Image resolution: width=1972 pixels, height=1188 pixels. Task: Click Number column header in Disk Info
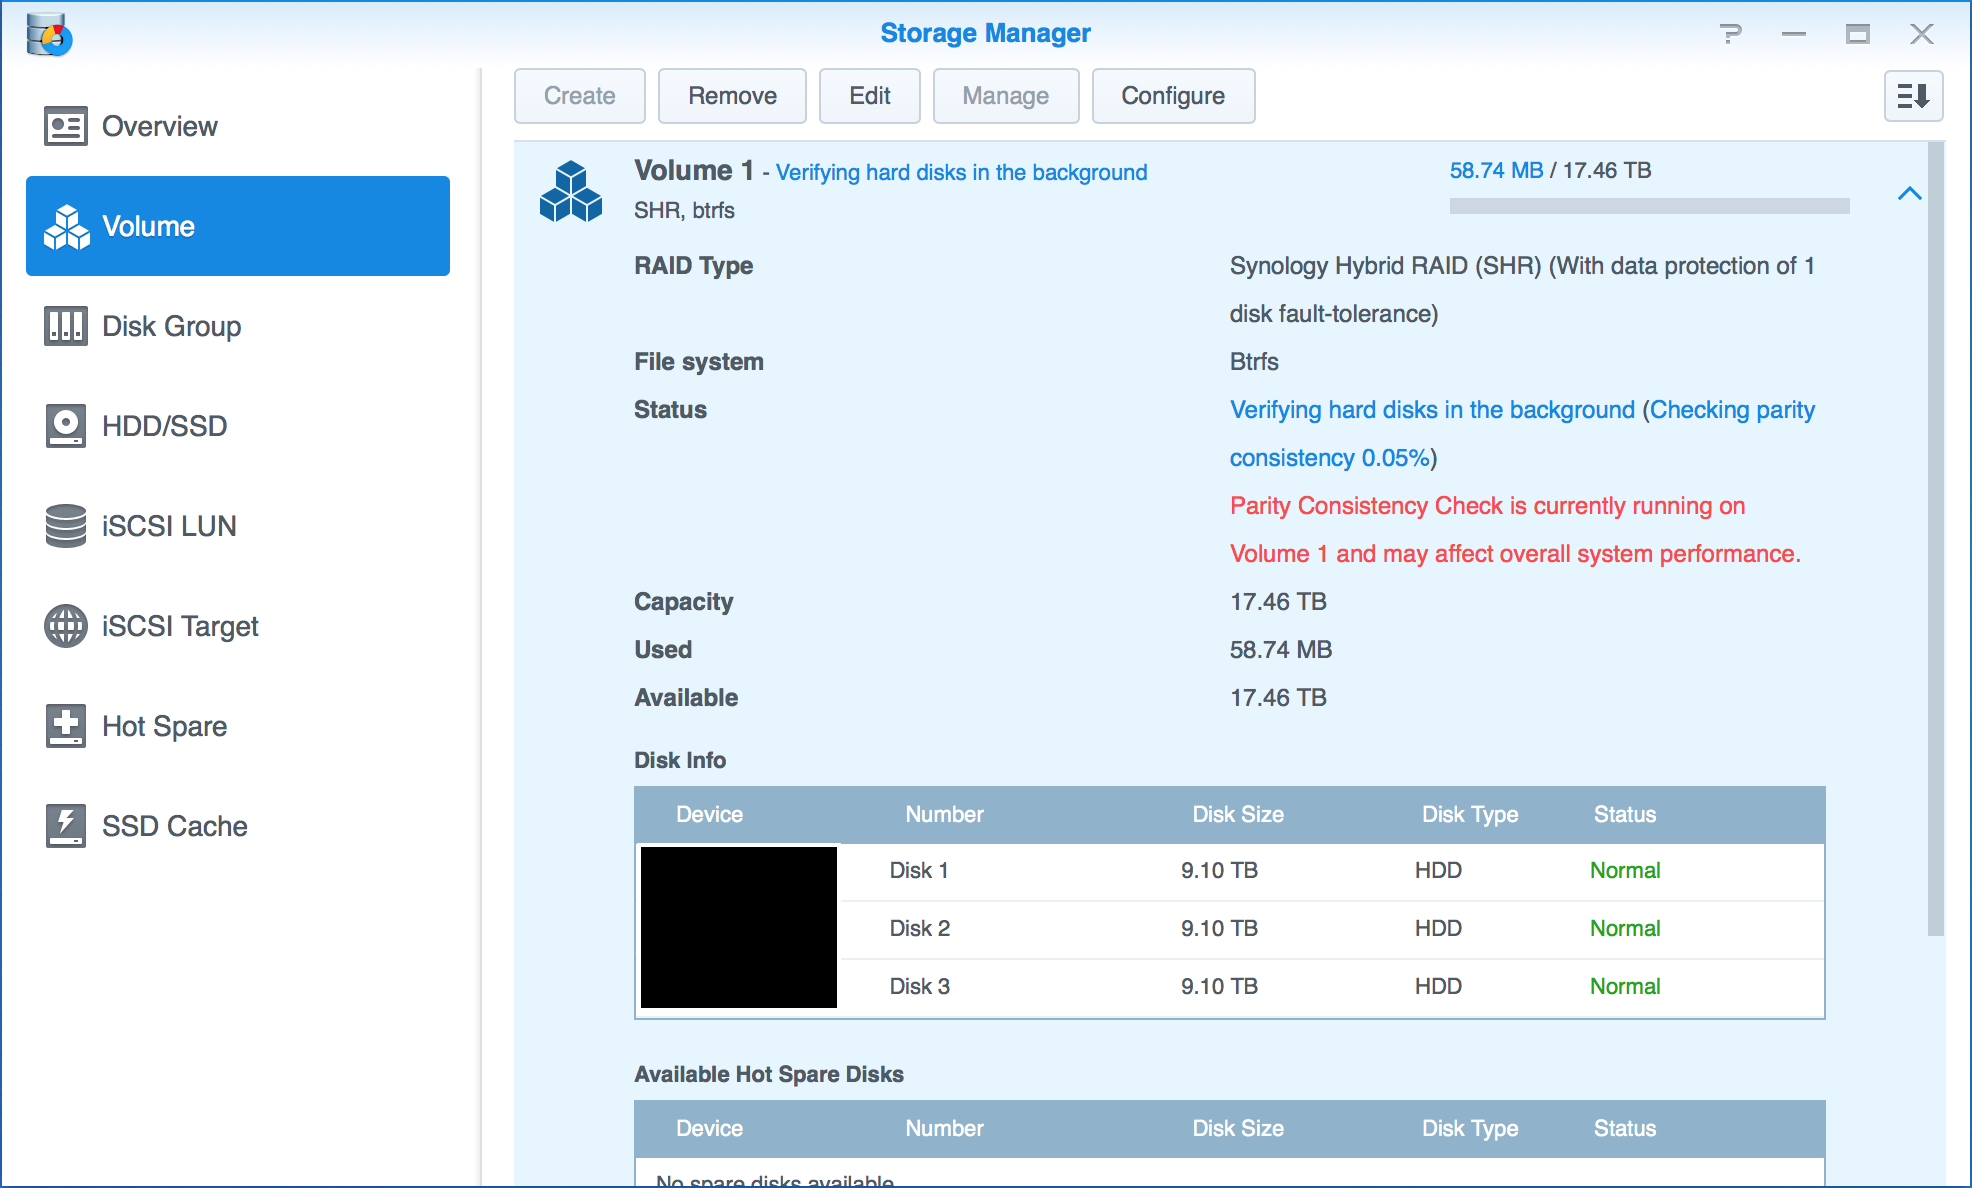pyautogui.click(x=944, y=815)
